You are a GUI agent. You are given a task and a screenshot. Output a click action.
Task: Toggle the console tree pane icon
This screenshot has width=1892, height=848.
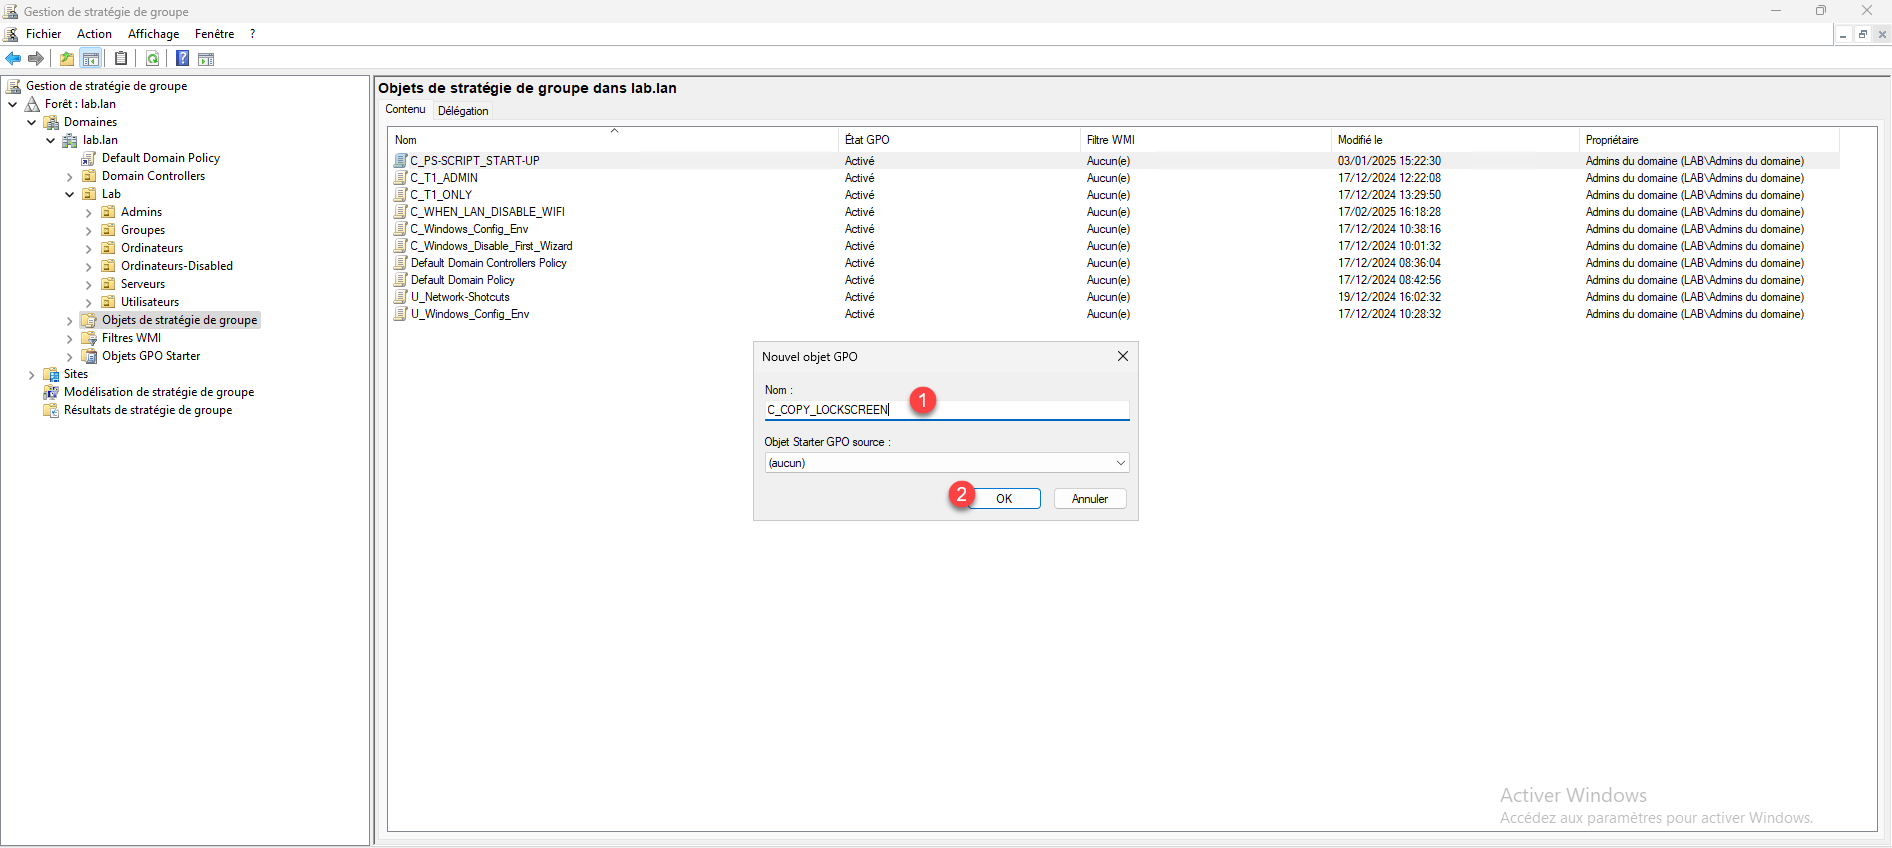pyautogui.click(x=91, y=59)
